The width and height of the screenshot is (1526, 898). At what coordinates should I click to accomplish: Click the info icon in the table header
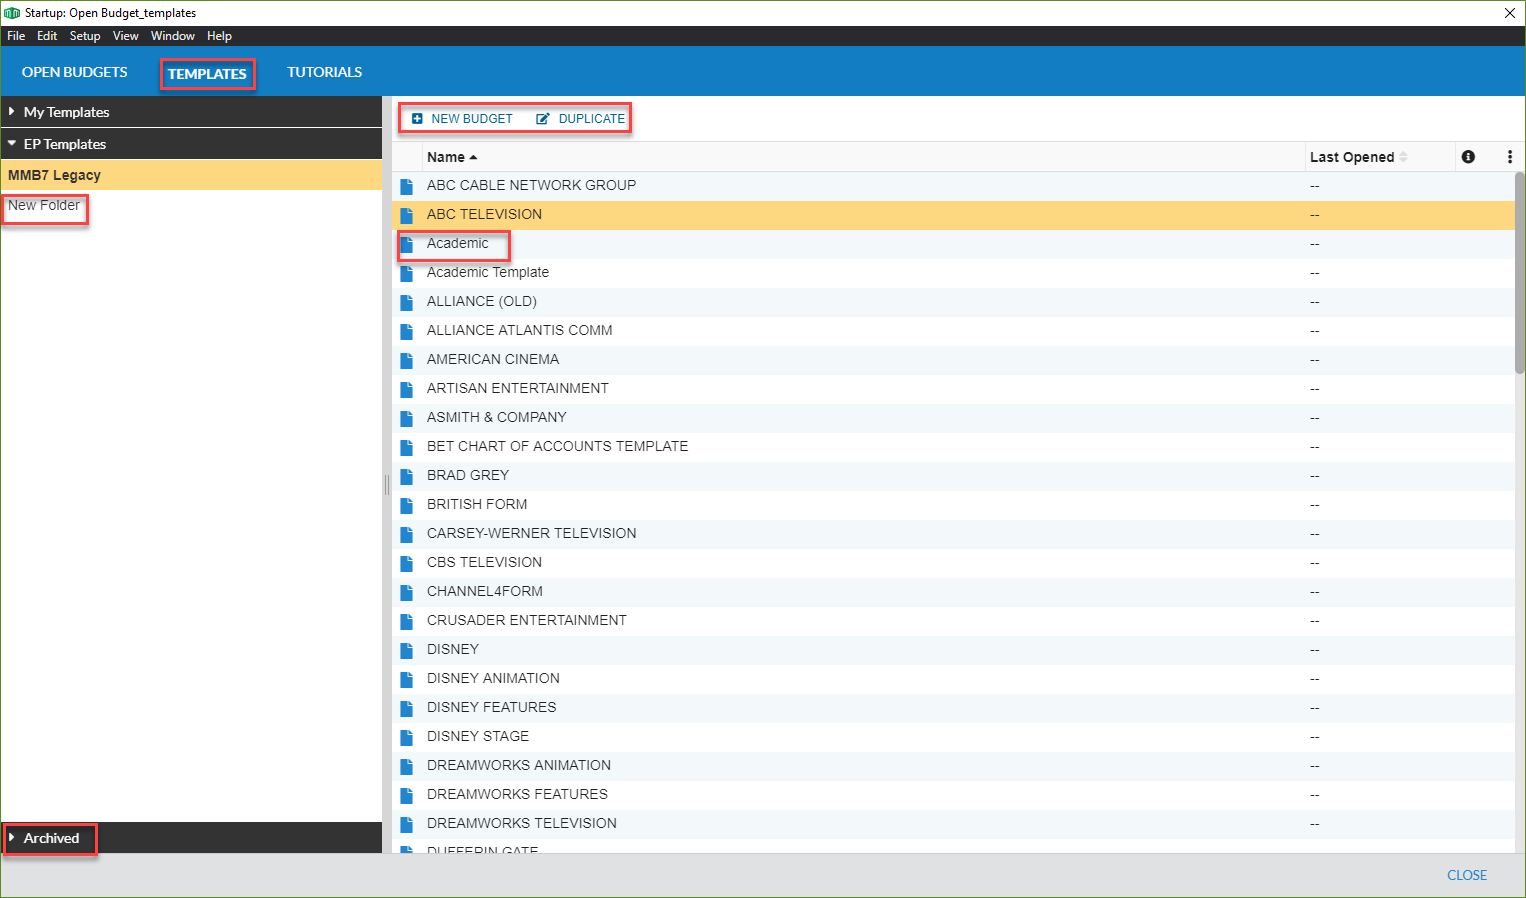coord(1468,157)
